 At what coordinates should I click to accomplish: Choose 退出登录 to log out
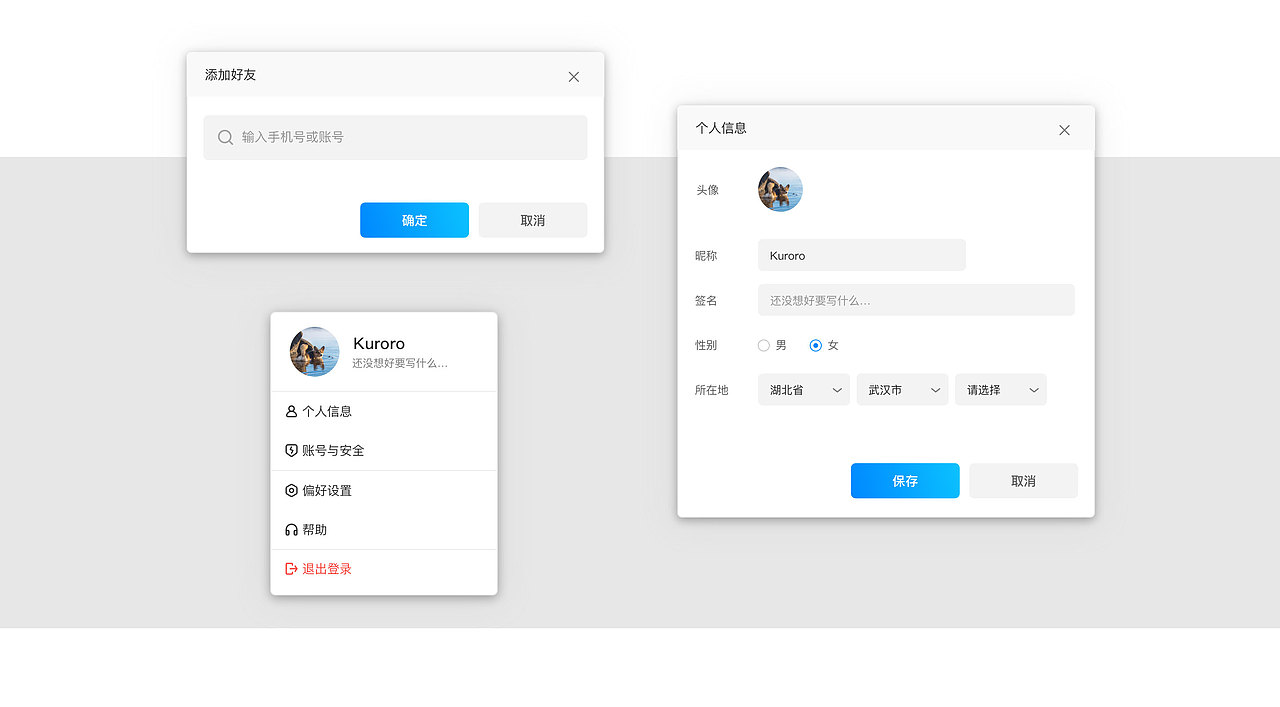384,569
